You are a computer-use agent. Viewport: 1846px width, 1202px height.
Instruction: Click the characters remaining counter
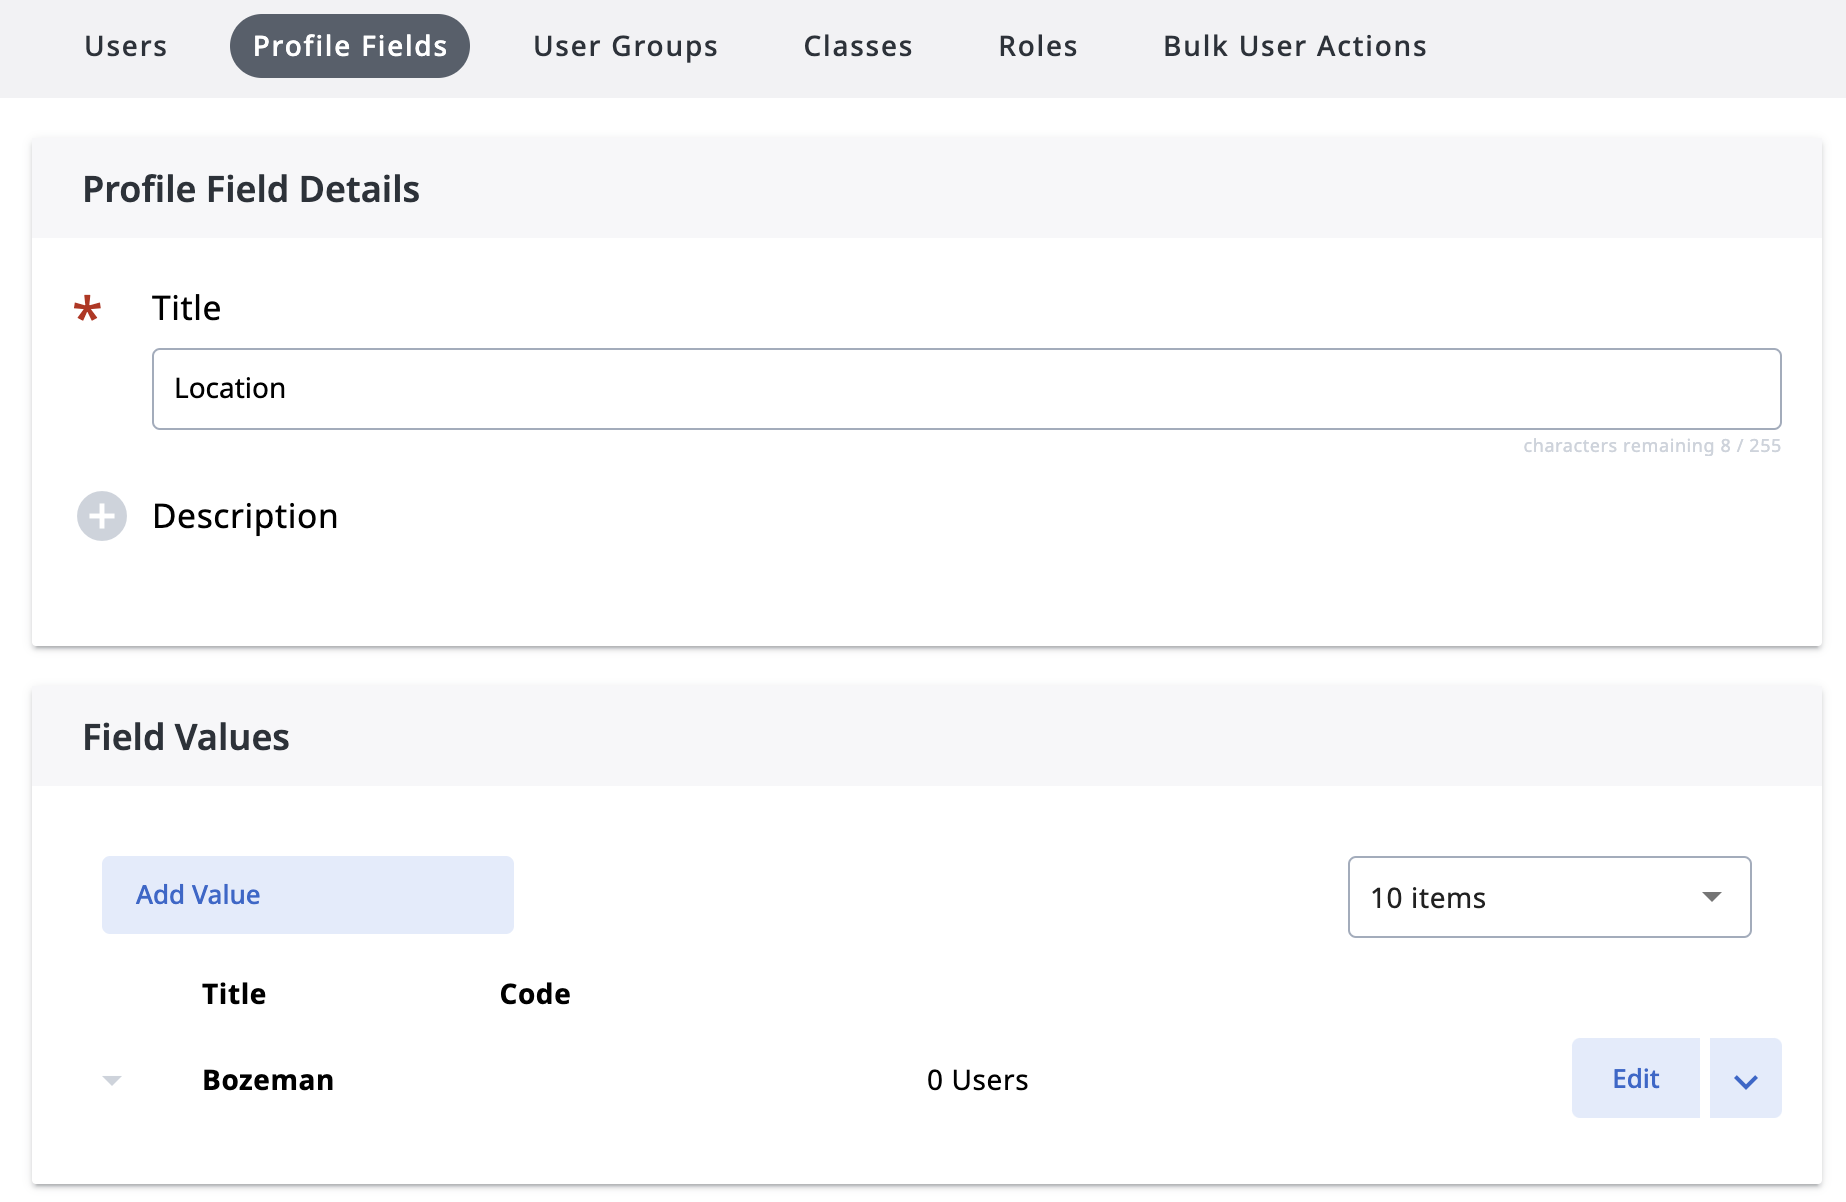tap(1652, 446)
